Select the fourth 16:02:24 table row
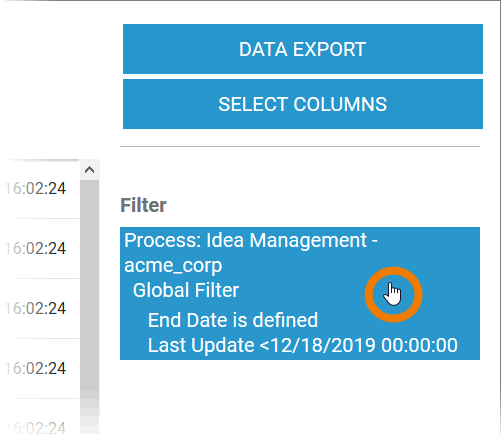The width and height of the screenshot is (501, 442). [x=40, y=368]
